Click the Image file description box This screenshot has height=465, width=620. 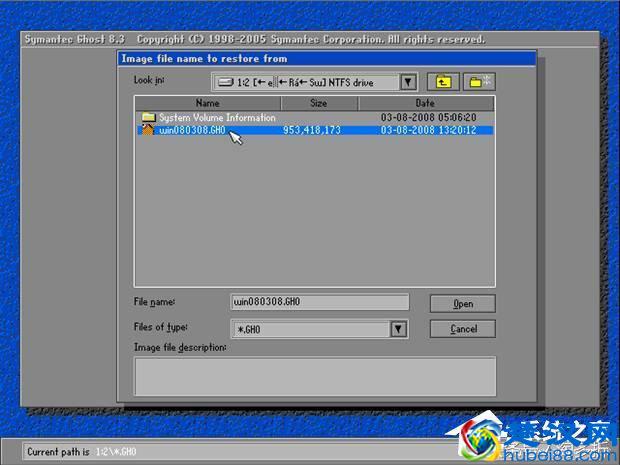(315, 376)
